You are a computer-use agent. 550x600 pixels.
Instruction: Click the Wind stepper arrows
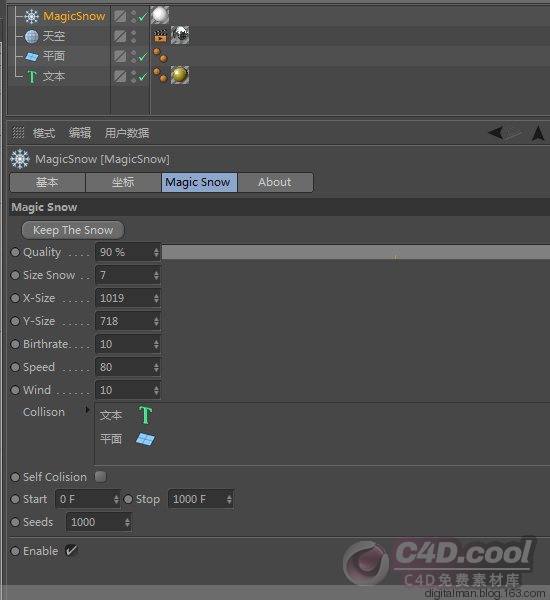(x=156, y=390)
